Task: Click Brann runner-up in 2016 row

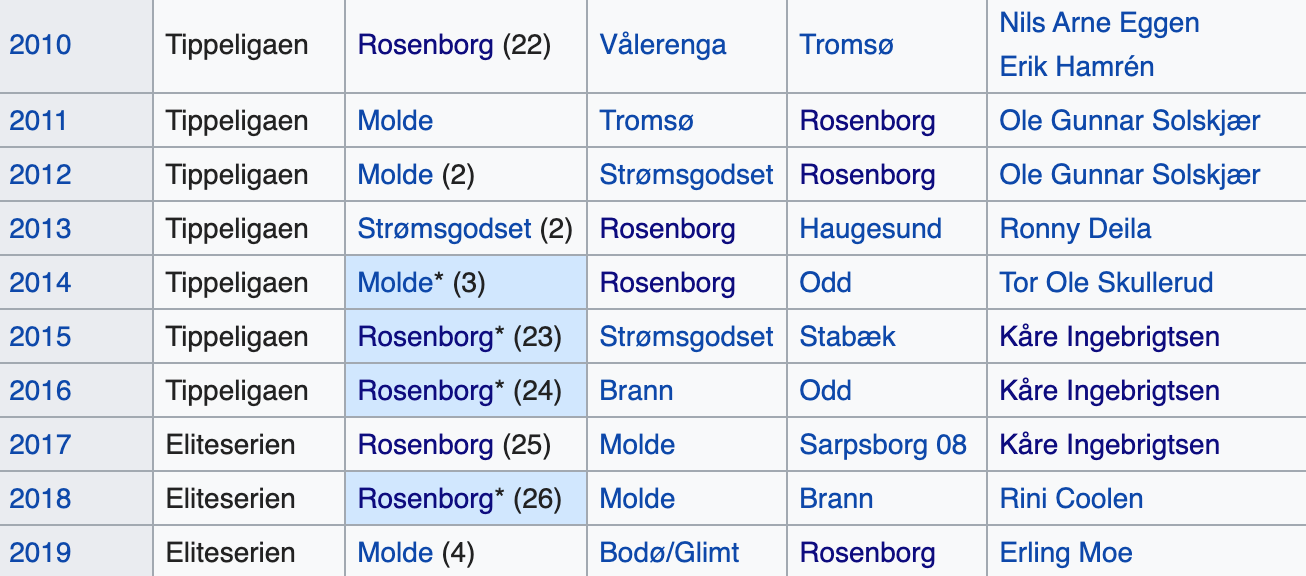Action: point(636,391)
